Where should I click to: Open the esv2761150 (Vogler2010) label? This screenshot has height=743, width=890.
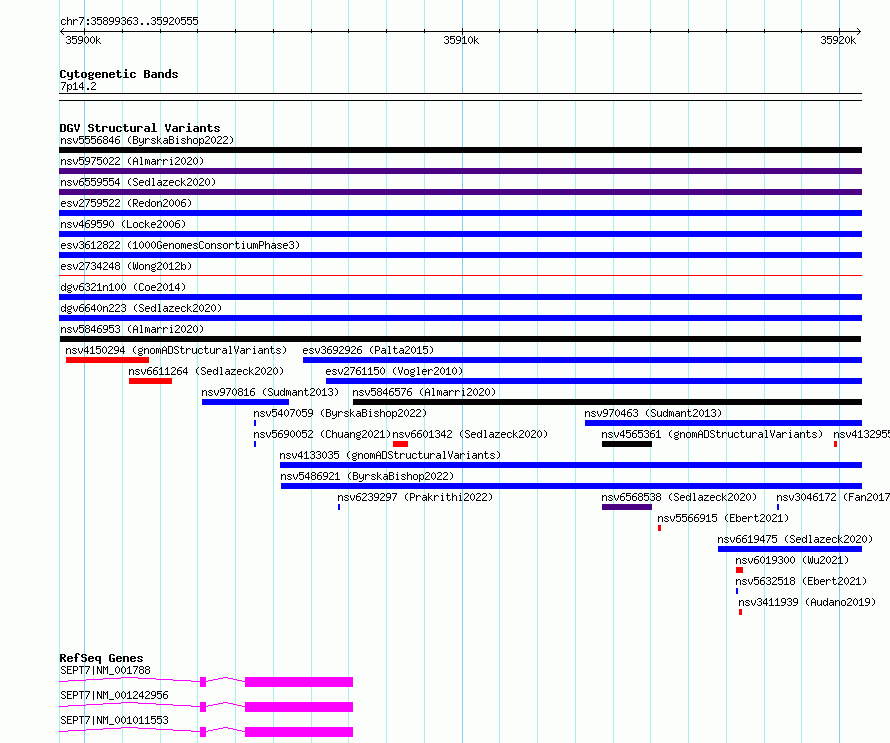tap(394, 371)
